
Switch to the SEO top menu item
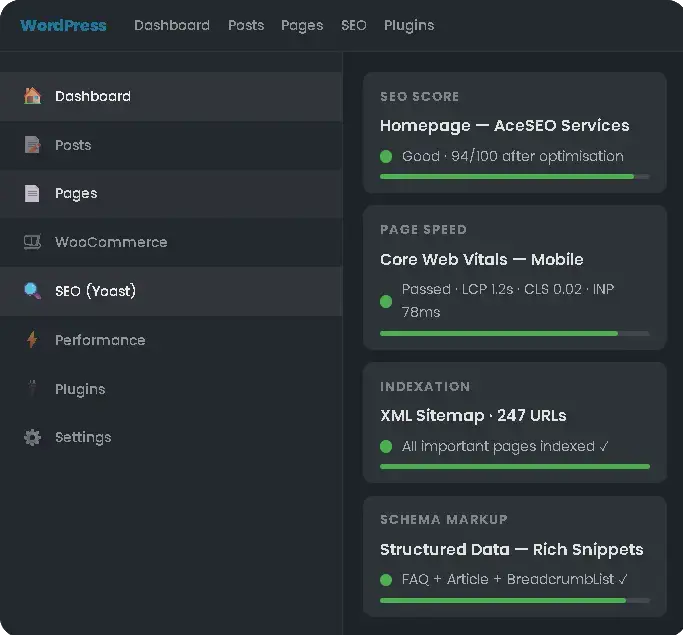pos(354,25)
